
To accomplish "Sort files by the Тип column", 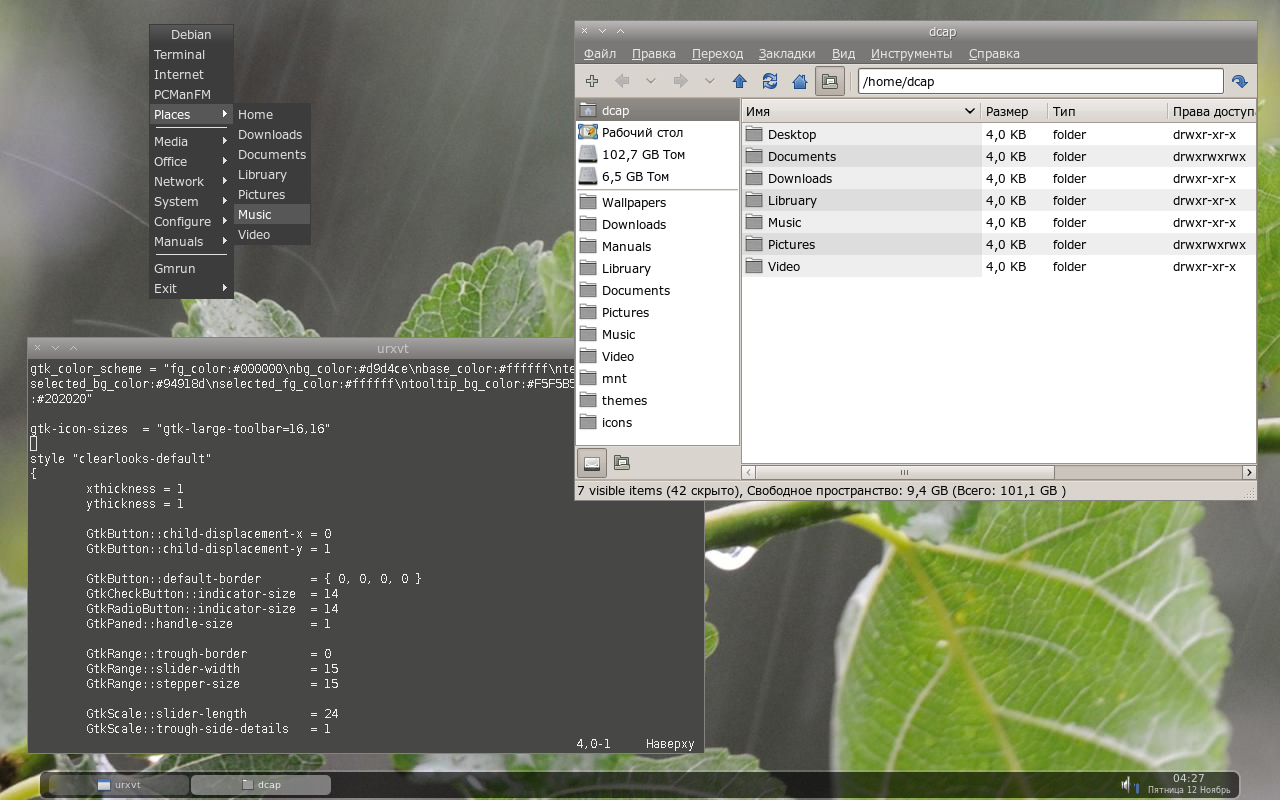I will tap(1107, 111).
